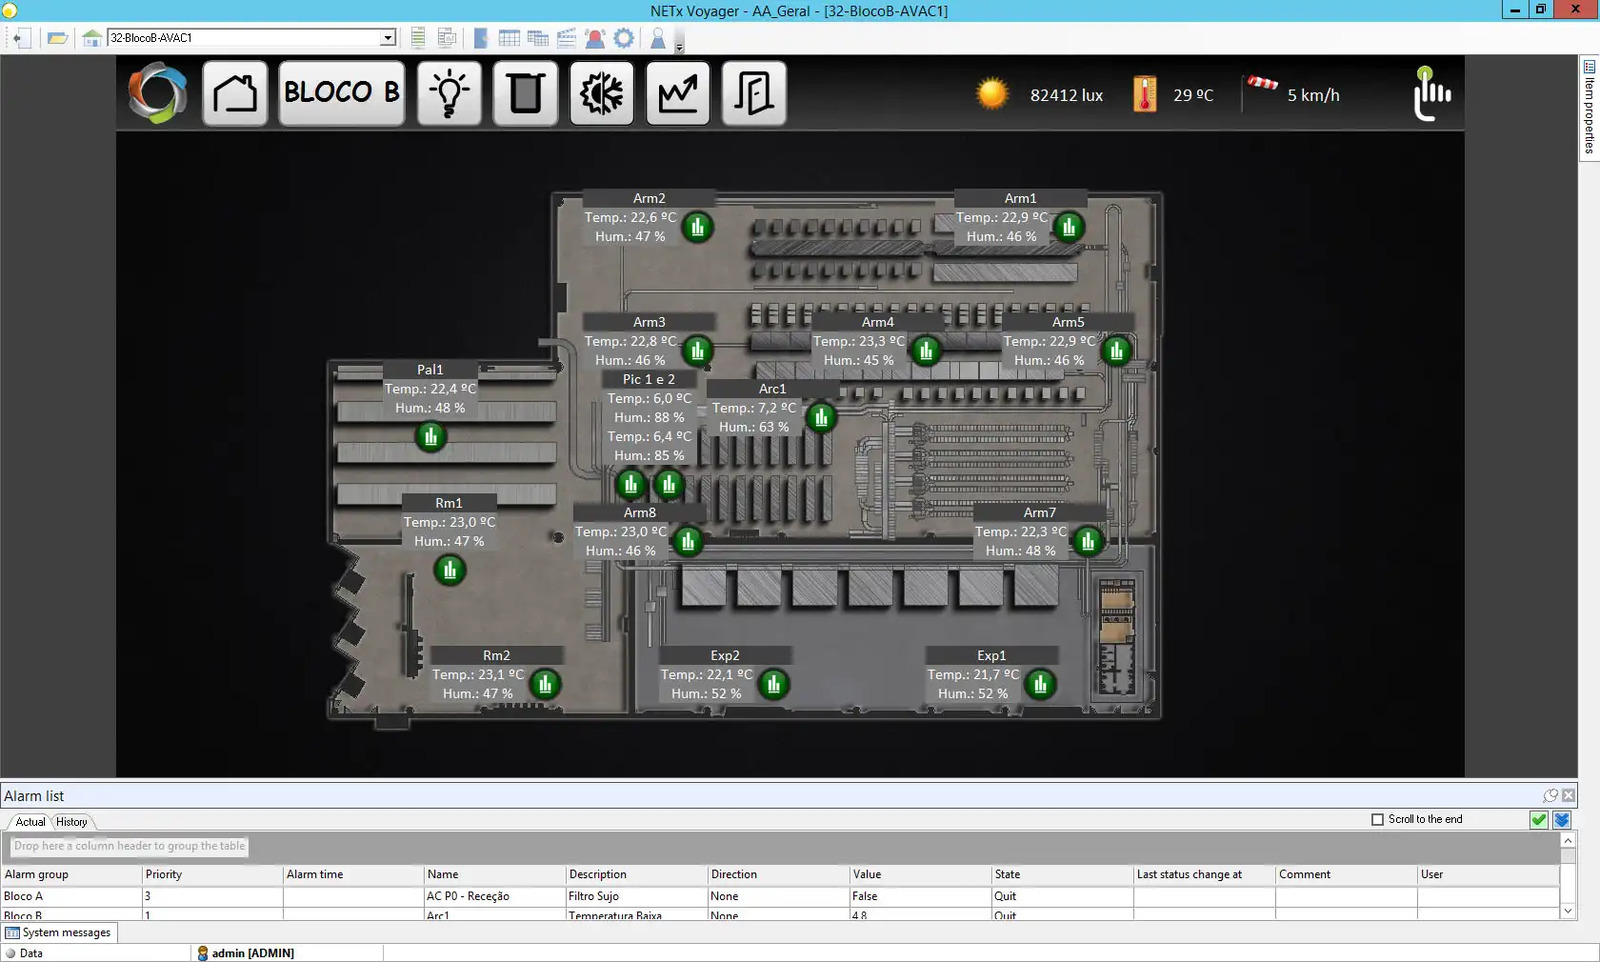Open the trend chart graph page
The height and width of the screenshot is (962, 1600).
pyautogui.click(x=678, y=94)
